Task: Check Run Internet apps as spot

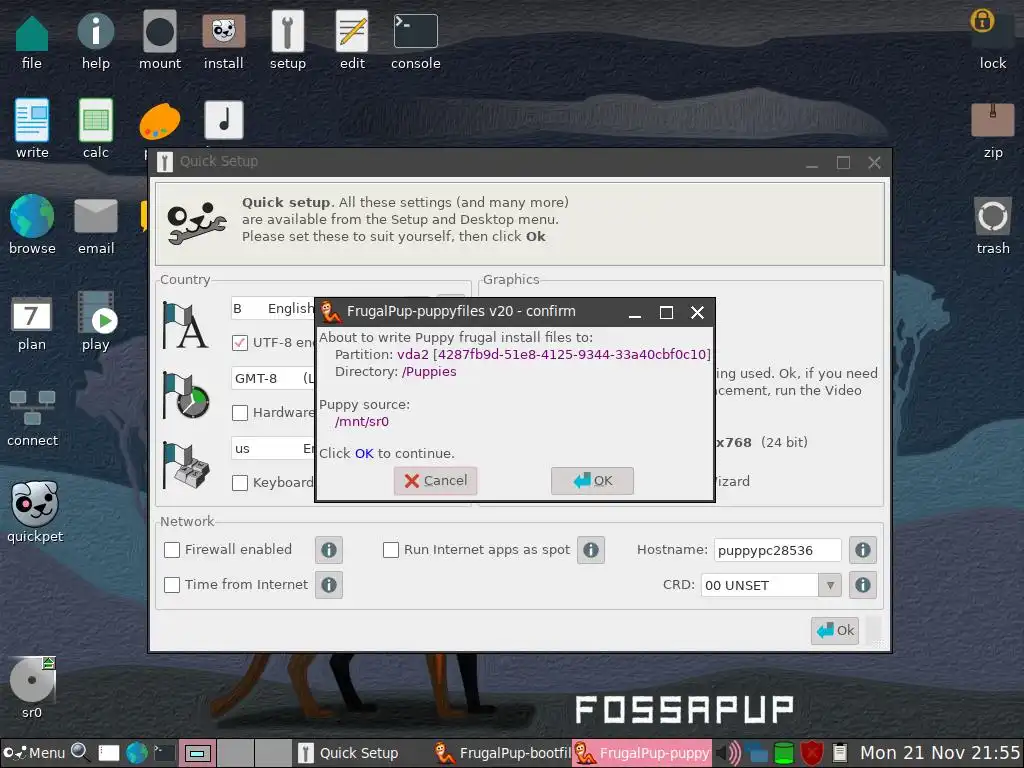Action: (x=391, y=550)
